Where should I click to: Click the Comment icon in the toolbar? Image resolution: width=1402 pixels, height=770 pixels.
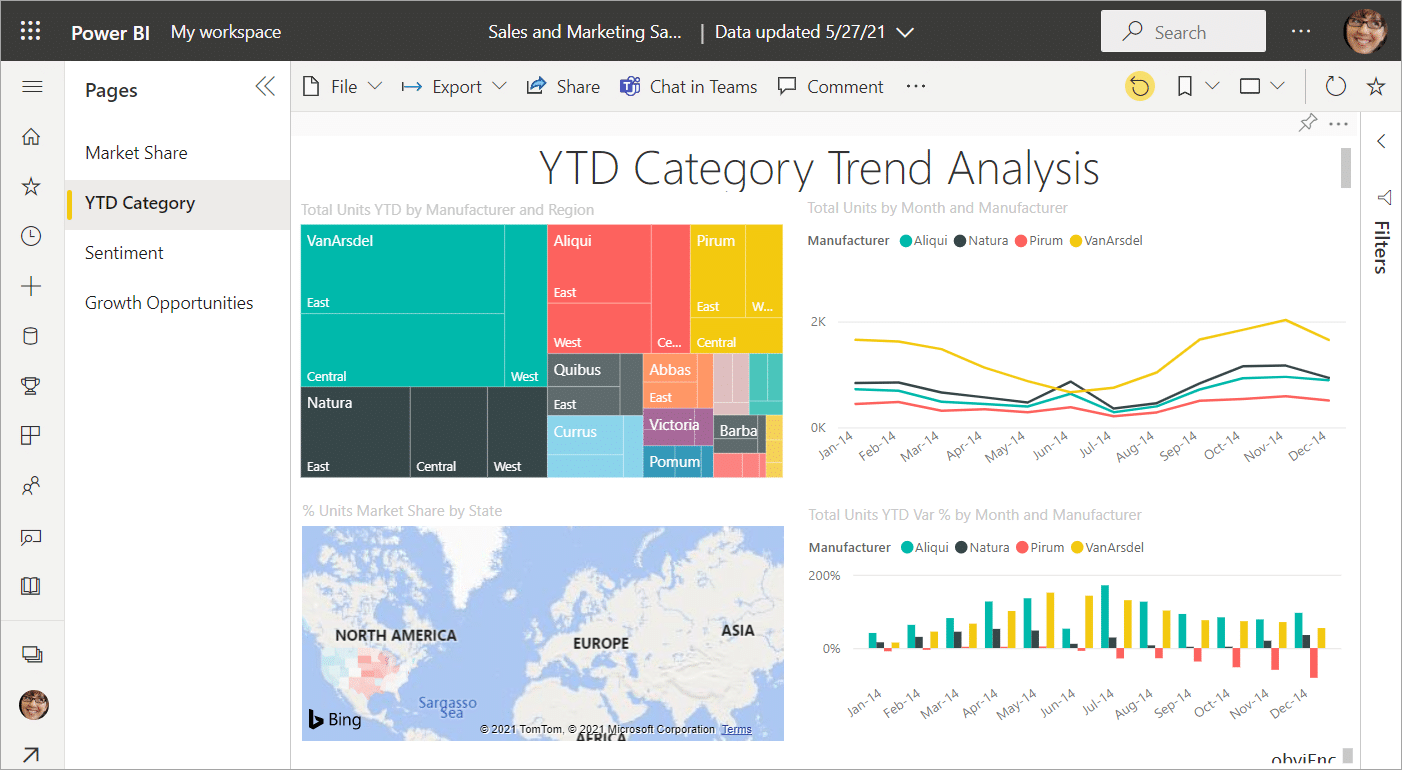[830, 86]
